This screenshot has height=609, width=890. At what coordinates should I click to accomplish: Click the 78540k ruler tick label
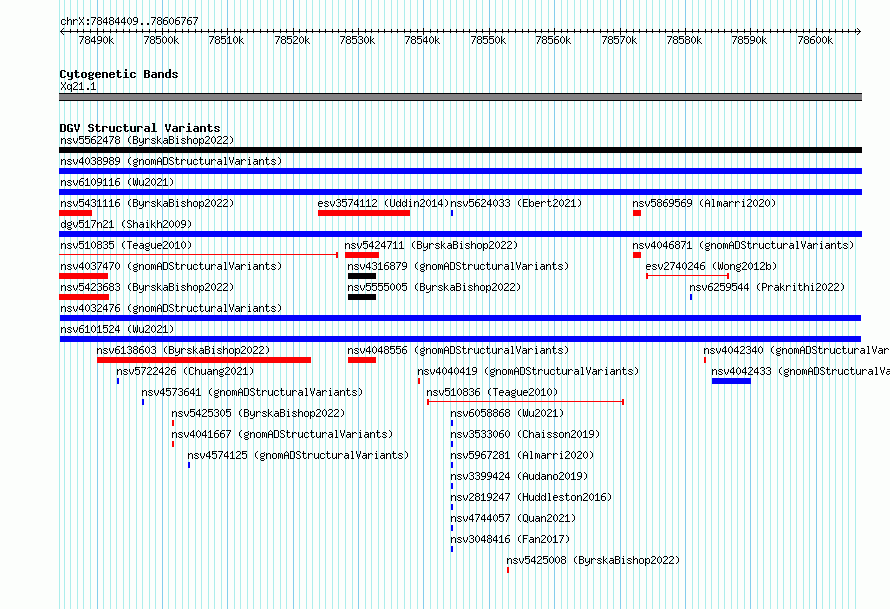pos(422,40)
